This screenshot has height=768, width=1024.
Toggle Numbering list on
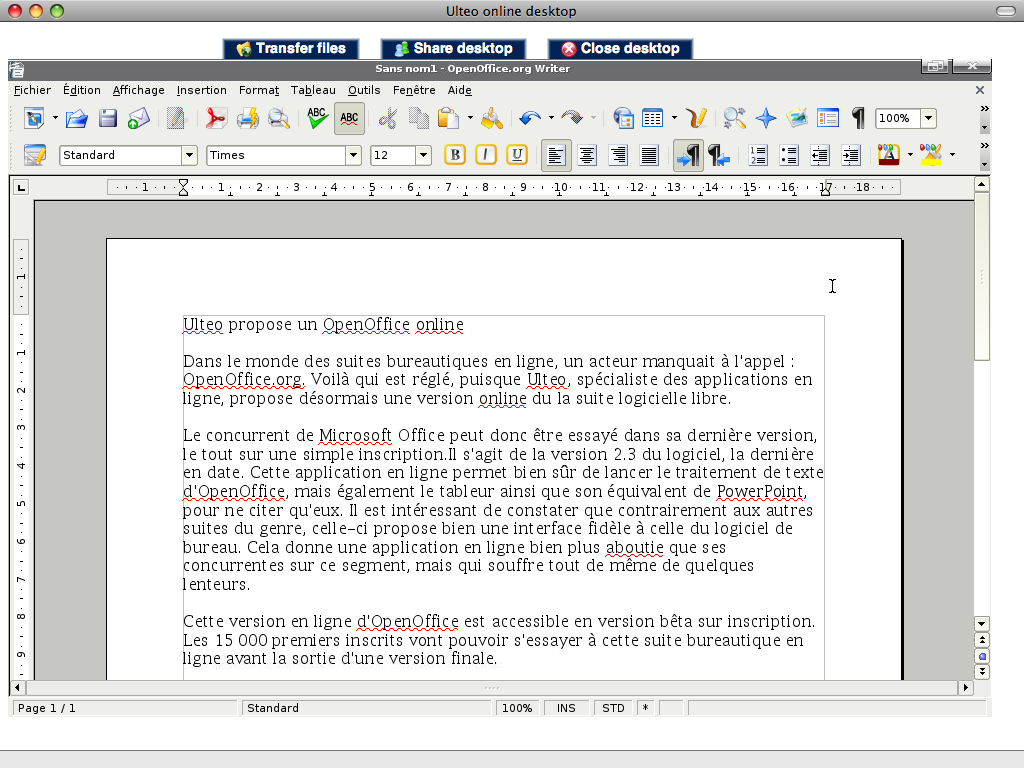(x=758, y=155)
